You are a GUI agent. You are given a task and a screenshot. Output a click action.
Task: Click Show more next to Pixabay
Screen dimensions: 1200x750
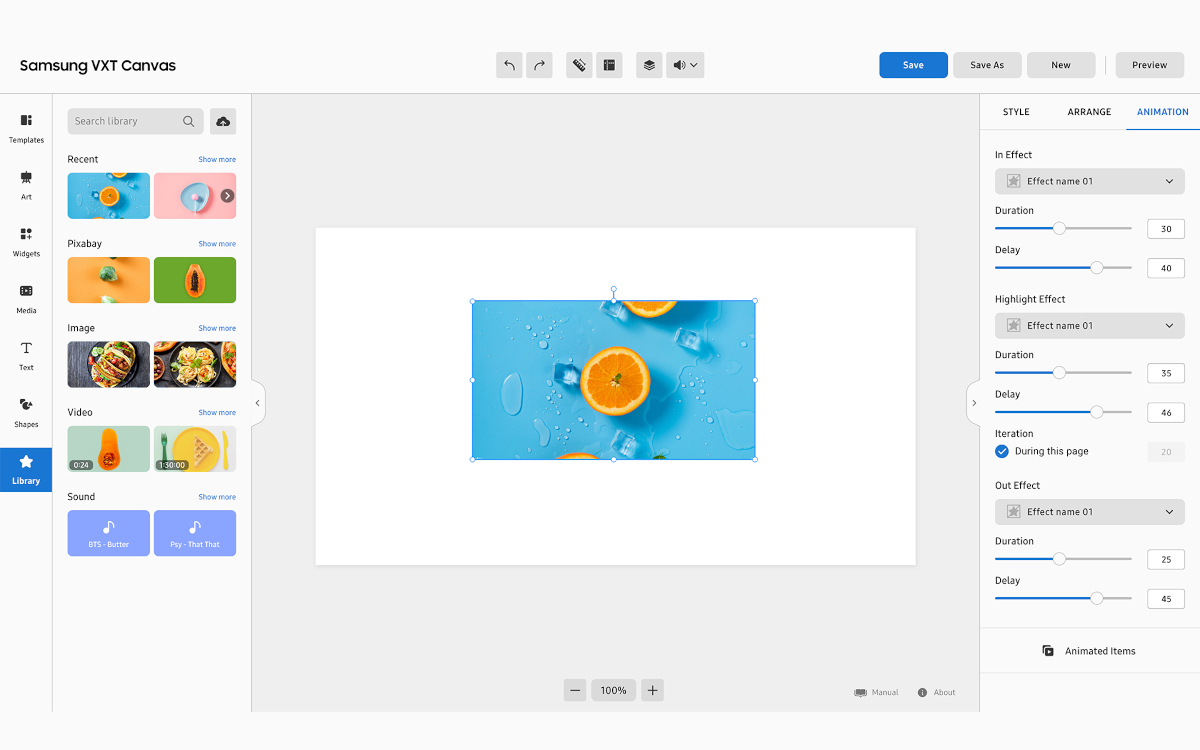point(217,244)
